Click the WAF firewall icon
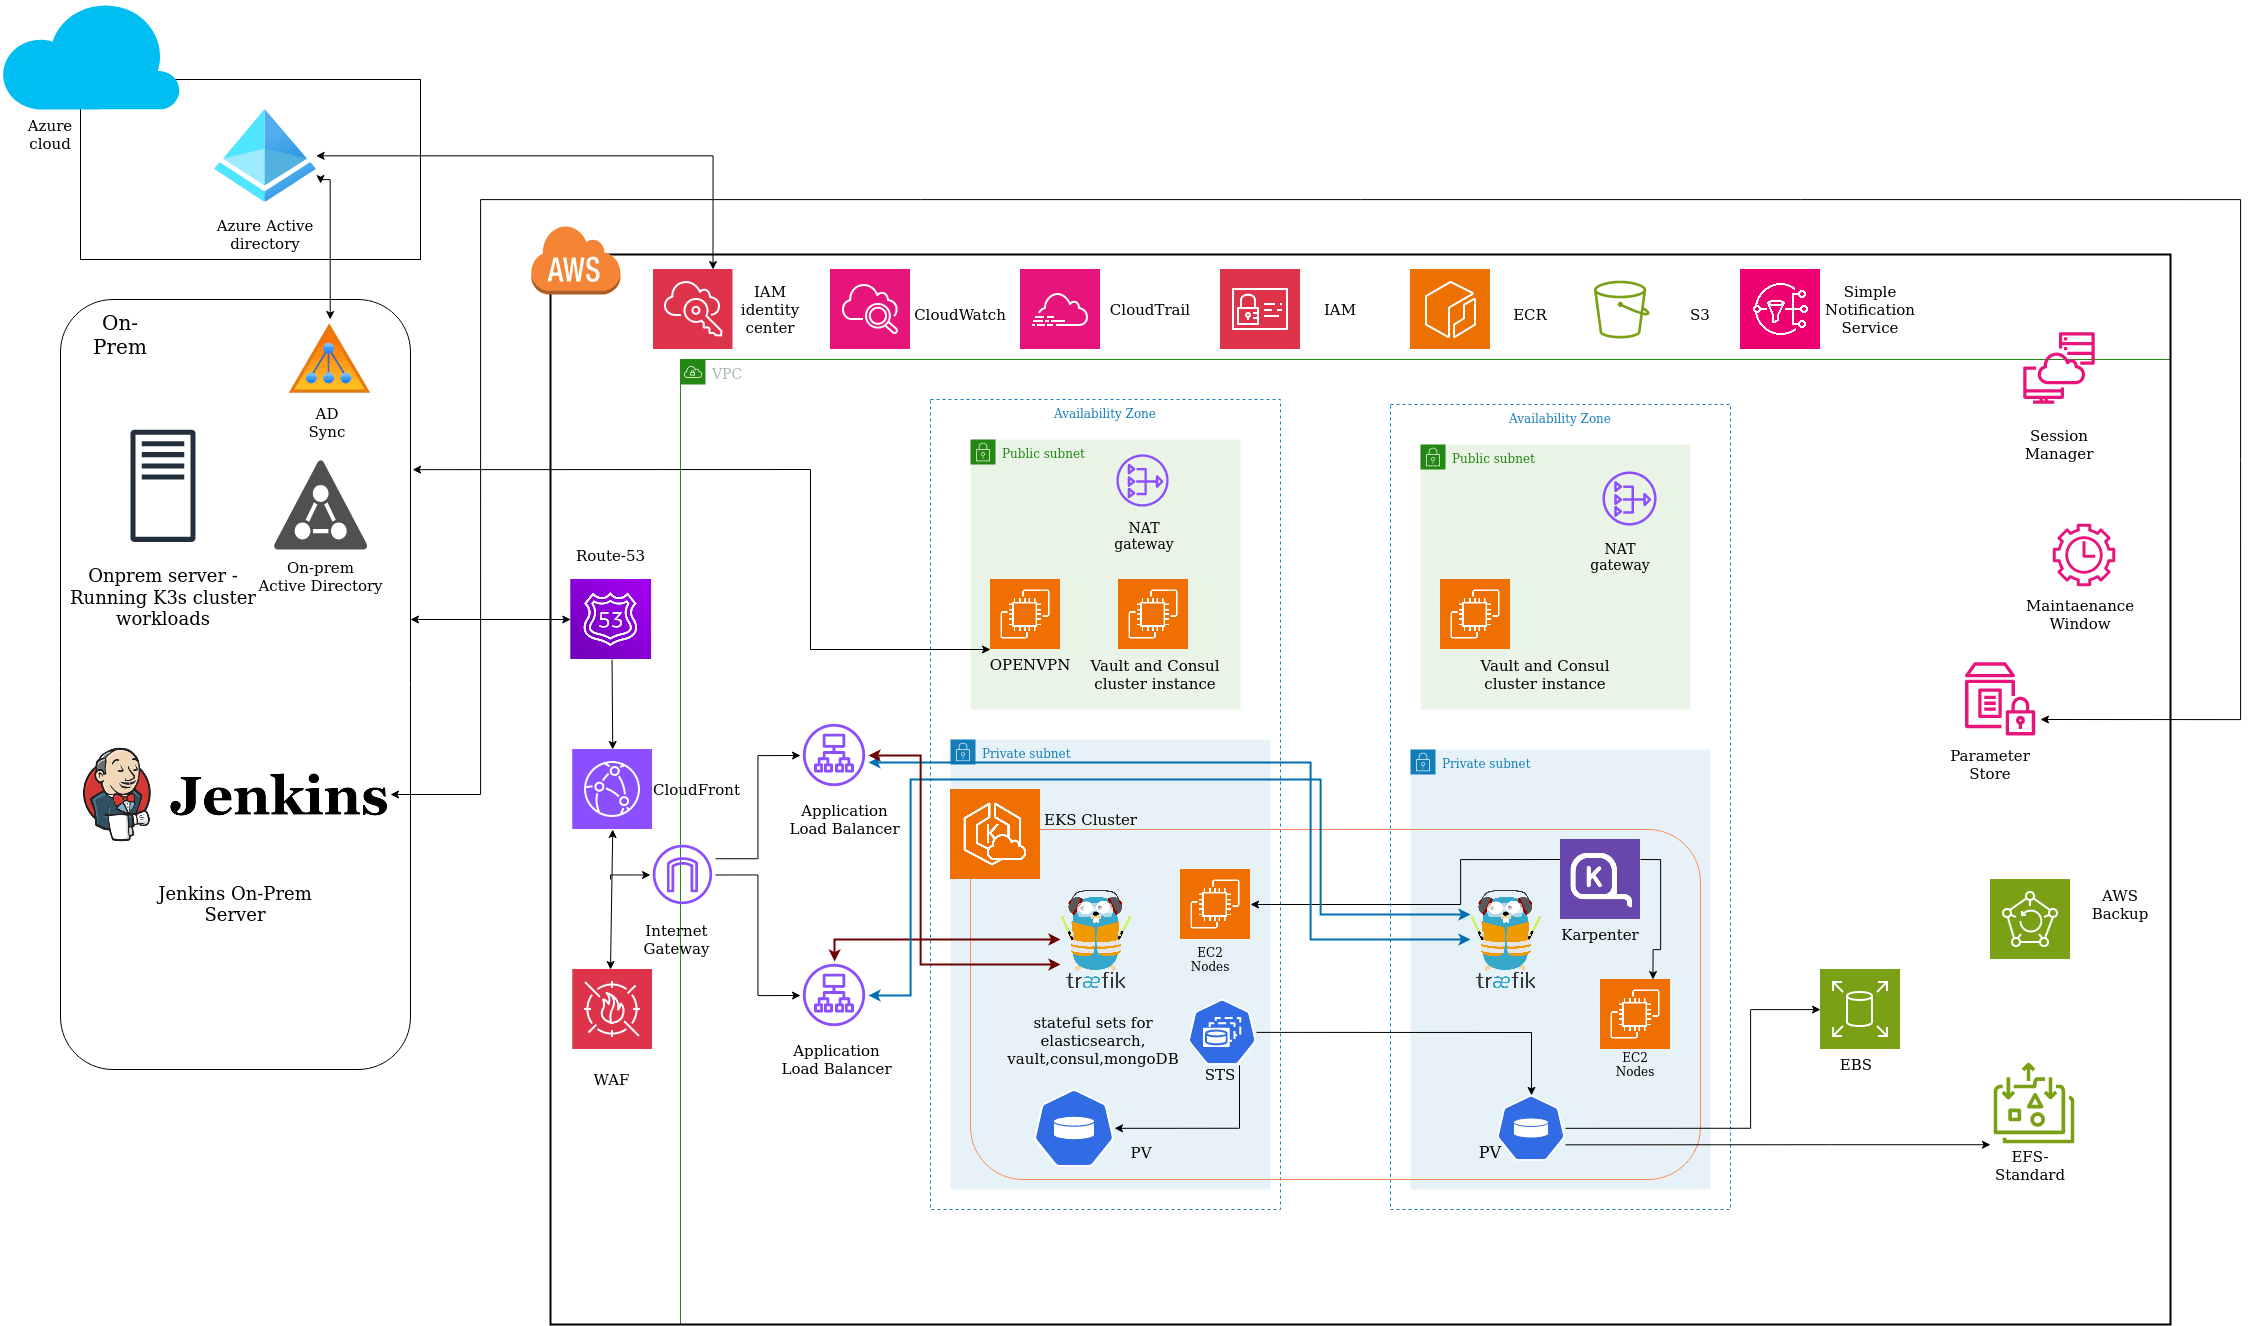 [611, 1008]
